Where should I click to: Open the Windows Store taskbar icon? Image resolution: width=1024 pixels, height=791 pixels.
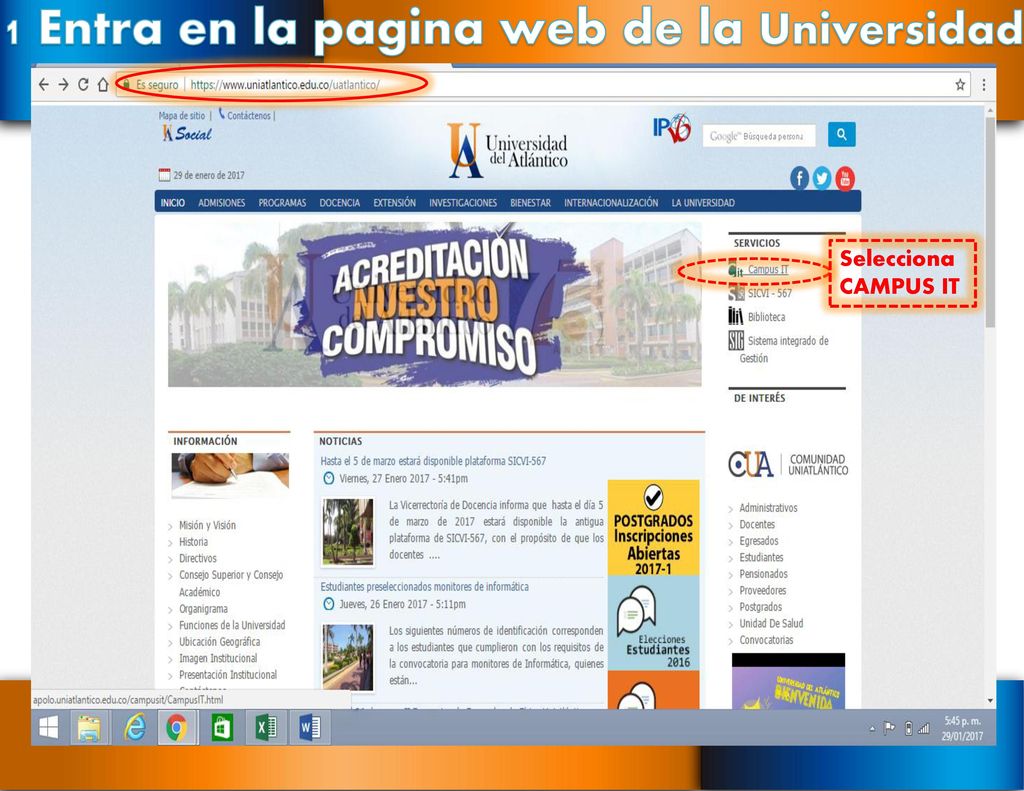[221, 728]
